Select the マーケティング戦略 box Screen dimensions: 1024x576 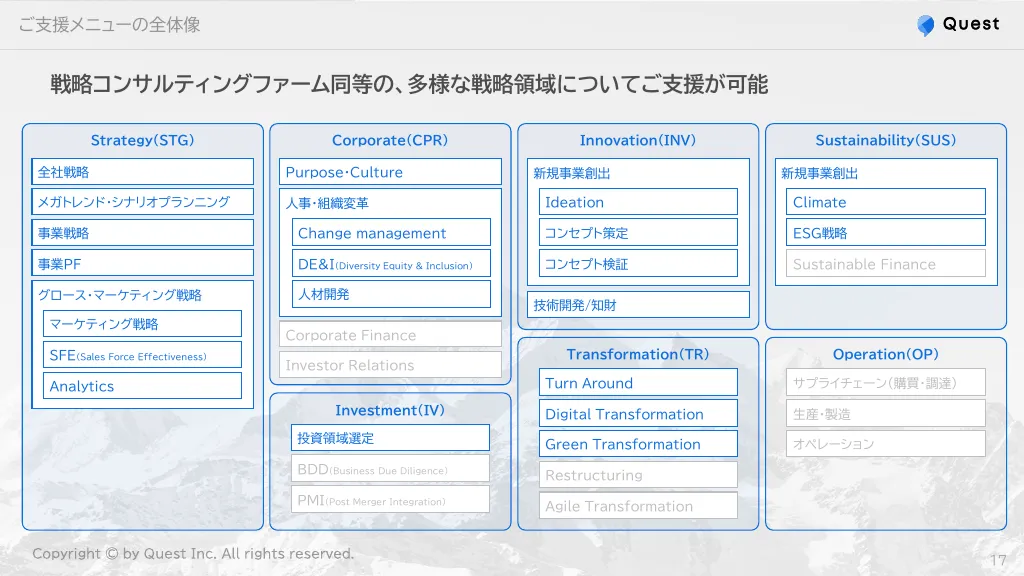point(142,324)
